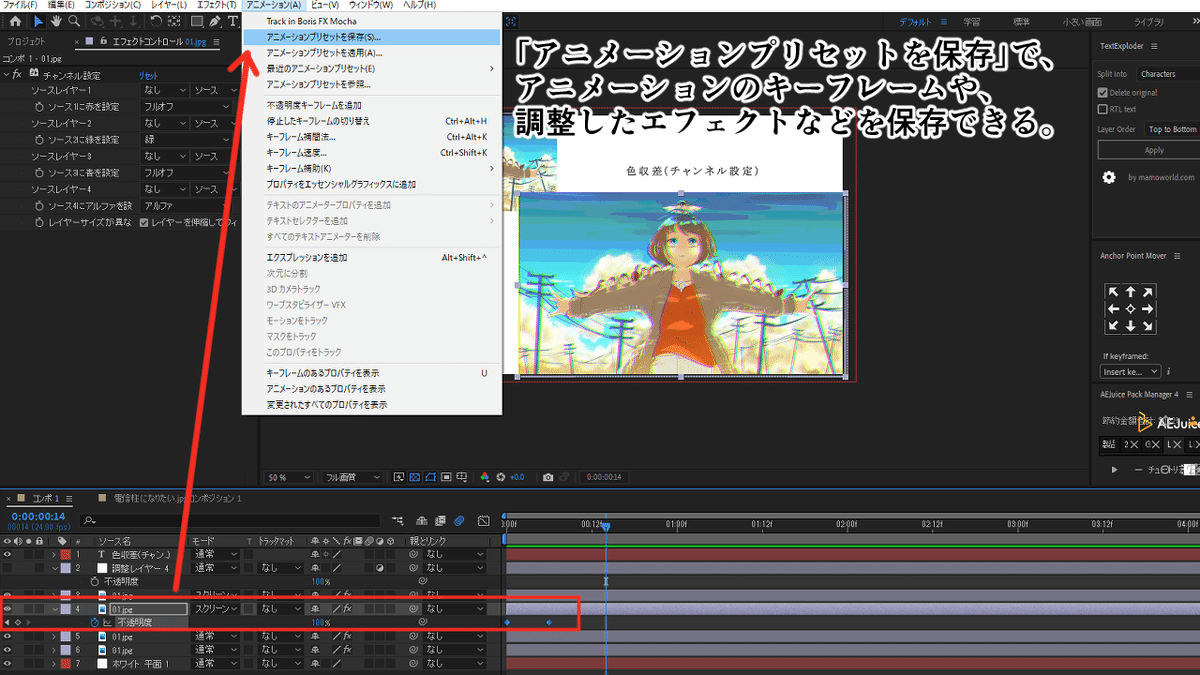This screenshot has width=1200, height=675.
Task: Click the center anchor point icon
Action: point(1130,309)
